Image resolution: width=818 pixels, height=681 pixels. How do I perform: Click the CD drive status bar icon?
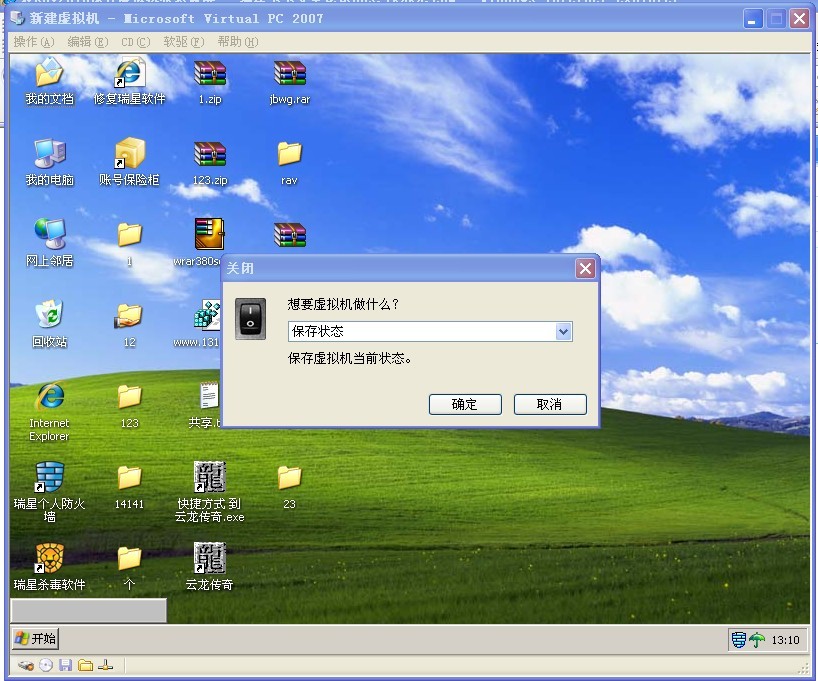click(x=46, y=665)
